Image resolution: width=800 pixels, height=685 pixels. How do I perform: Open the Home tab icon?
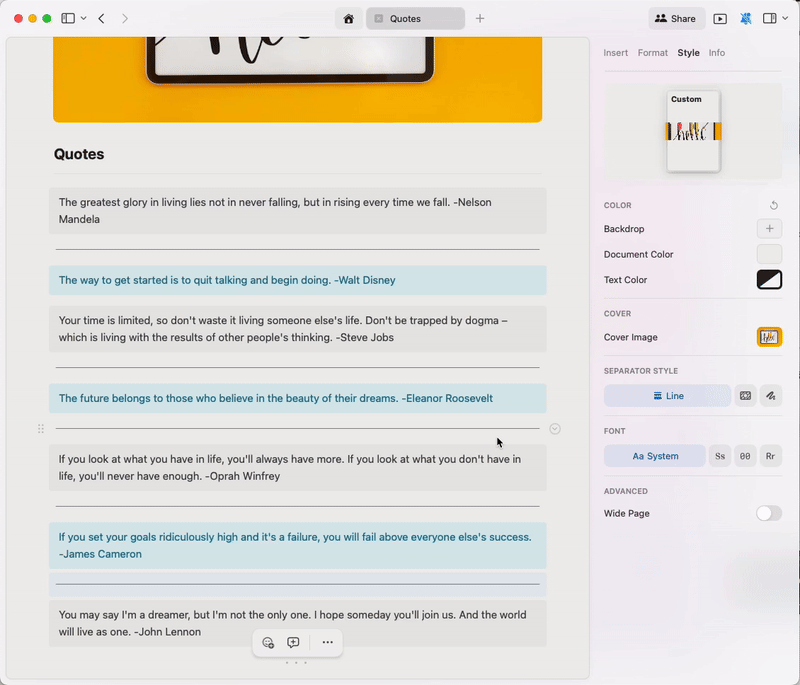[348, 19]
